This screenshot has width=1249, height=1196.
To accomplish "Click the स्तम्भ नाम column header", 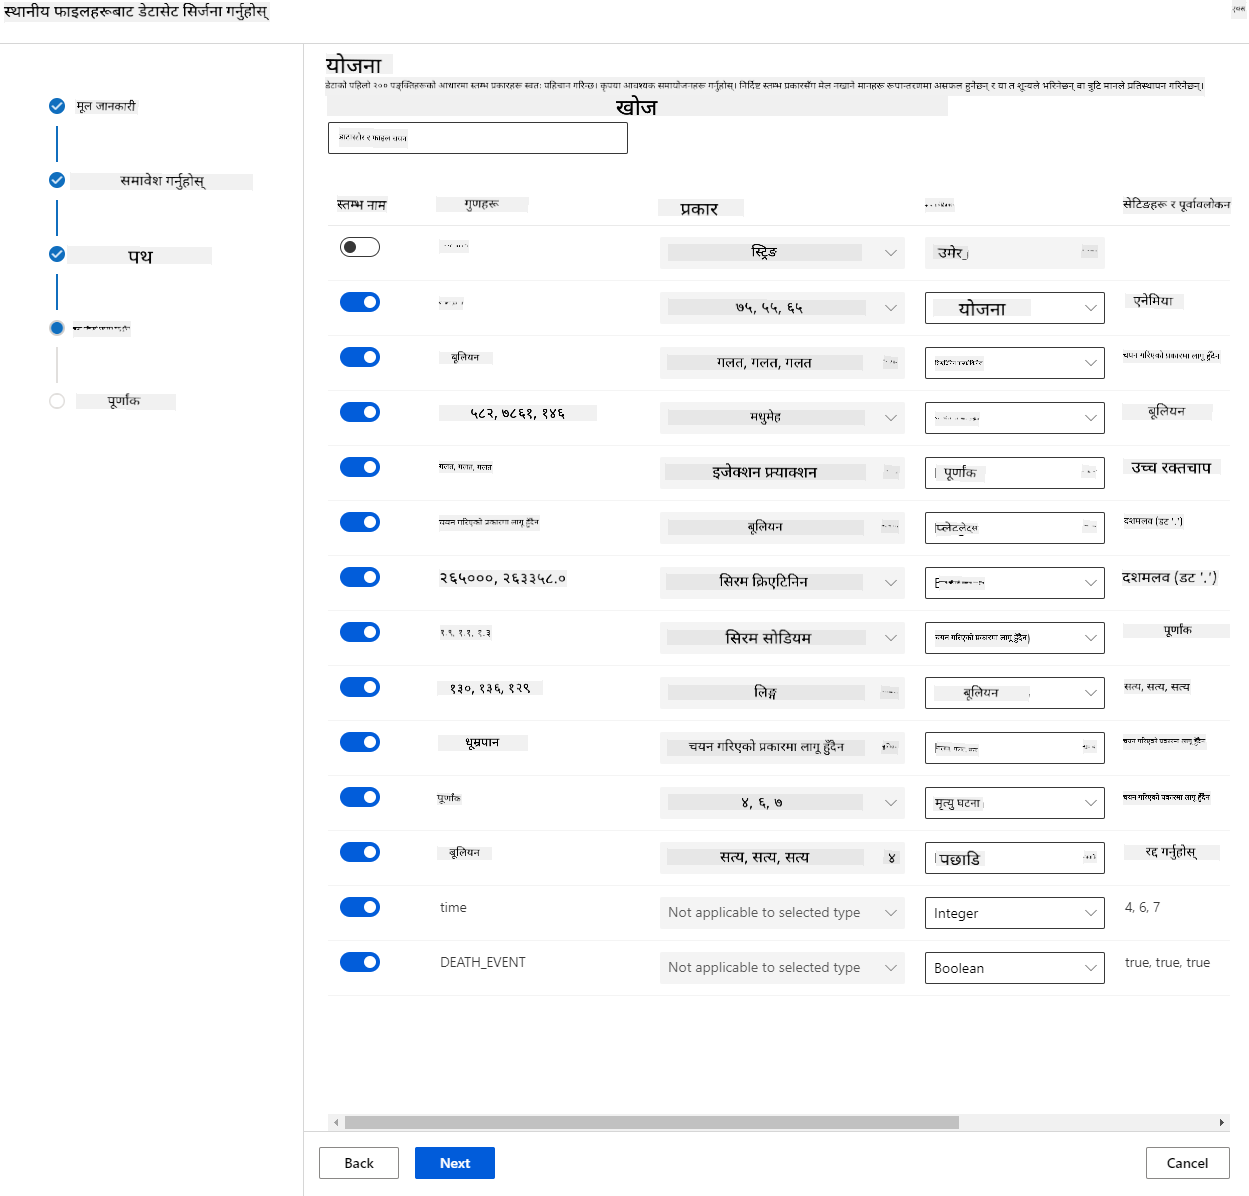I will click(x=362, y=205).
